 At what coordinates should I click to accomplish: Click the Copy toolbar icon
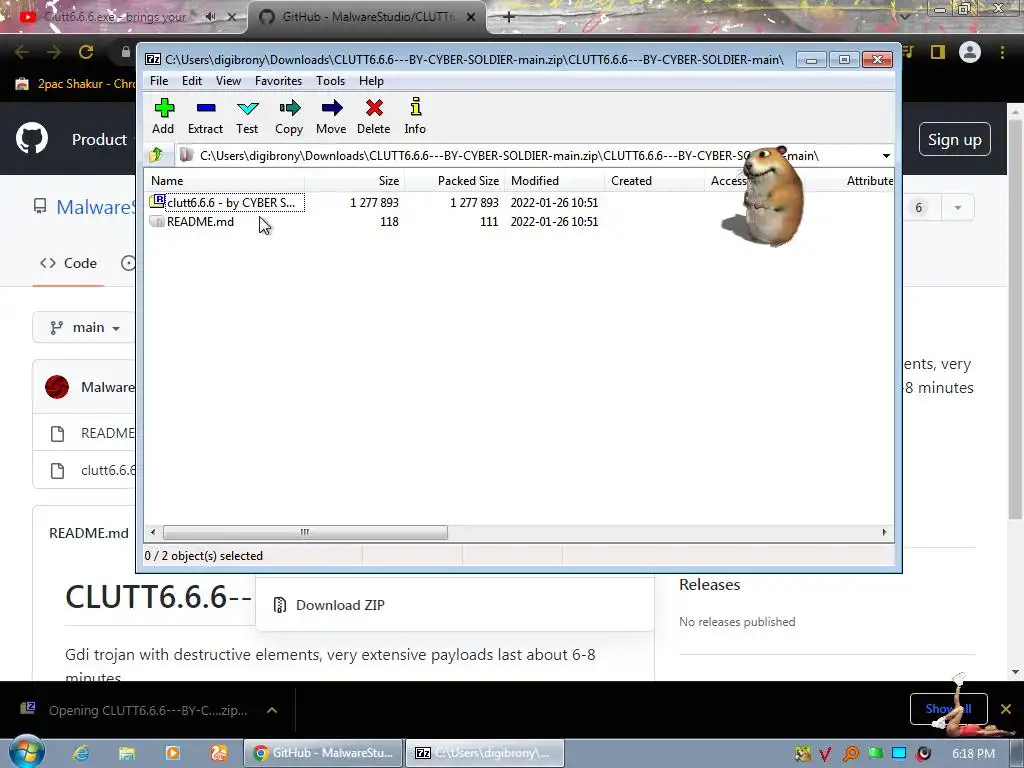pos(289,116)
